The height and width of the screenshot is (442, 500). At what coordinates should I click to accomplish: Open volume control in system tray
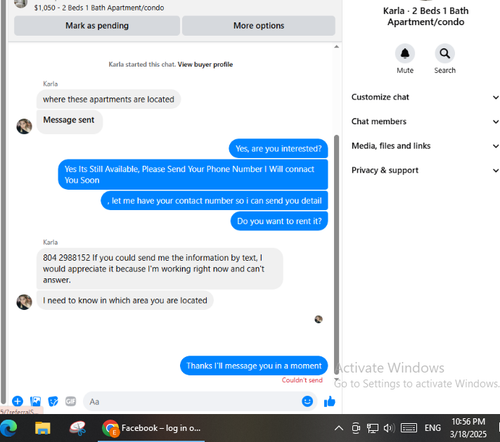click(389, 428)
